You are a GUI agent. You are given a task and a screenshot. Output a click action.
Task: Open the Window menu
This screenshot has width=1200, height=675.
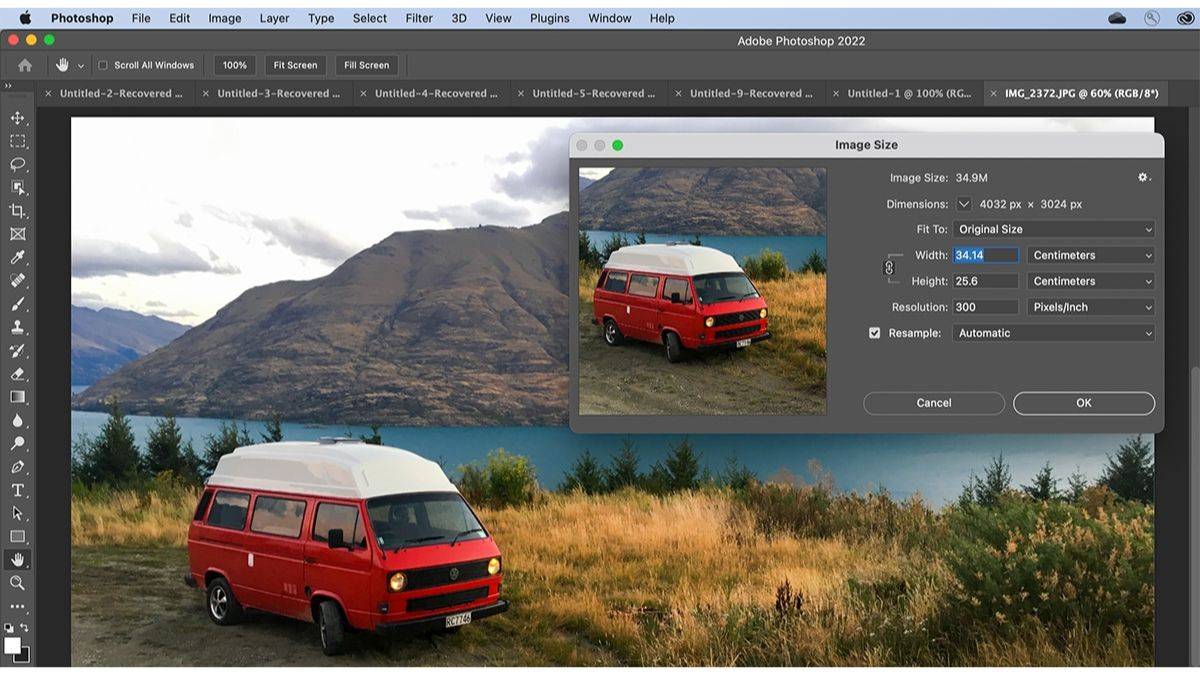610,18
